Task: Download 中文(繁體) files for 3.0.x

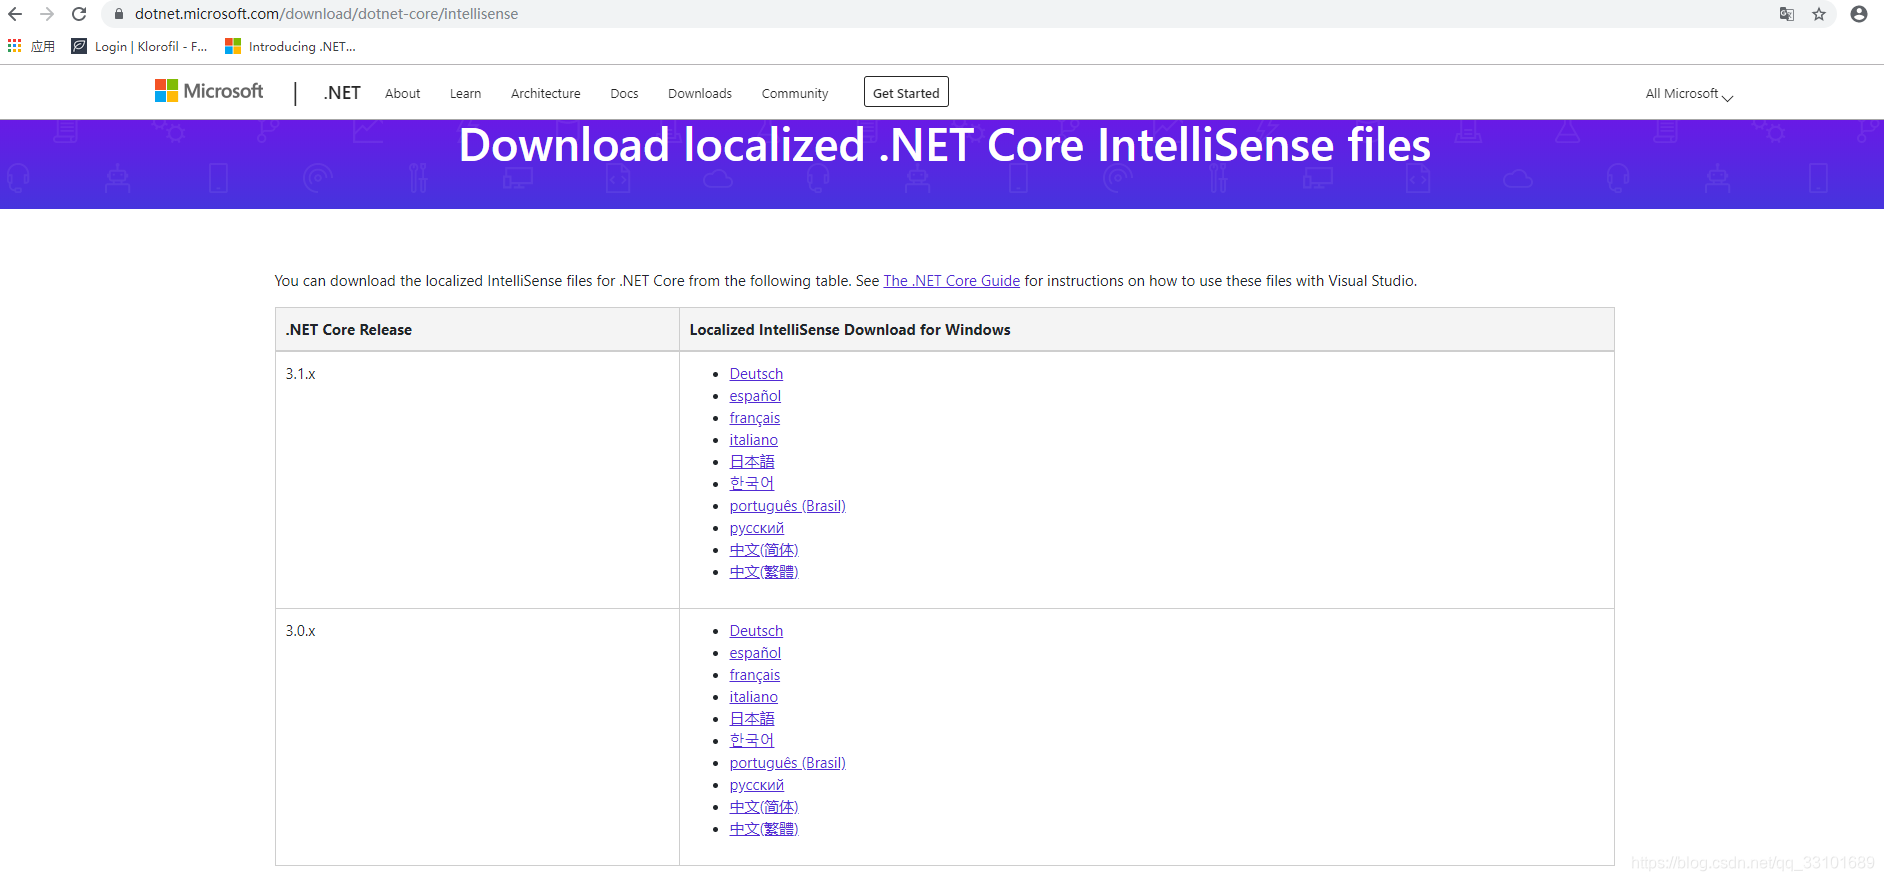Action: point(763,829)
